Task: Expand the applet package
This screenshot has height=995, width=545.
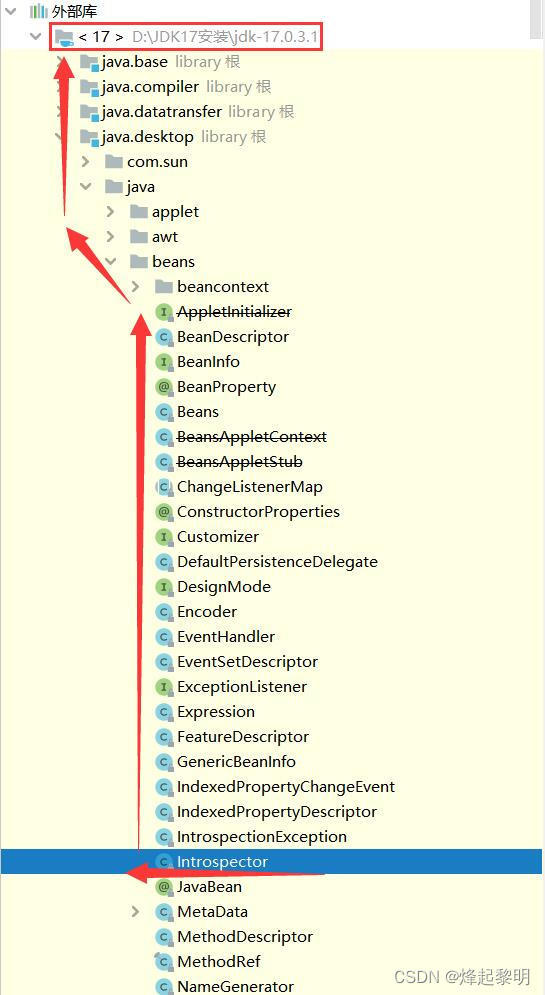Action: click(x=110, y=211)
